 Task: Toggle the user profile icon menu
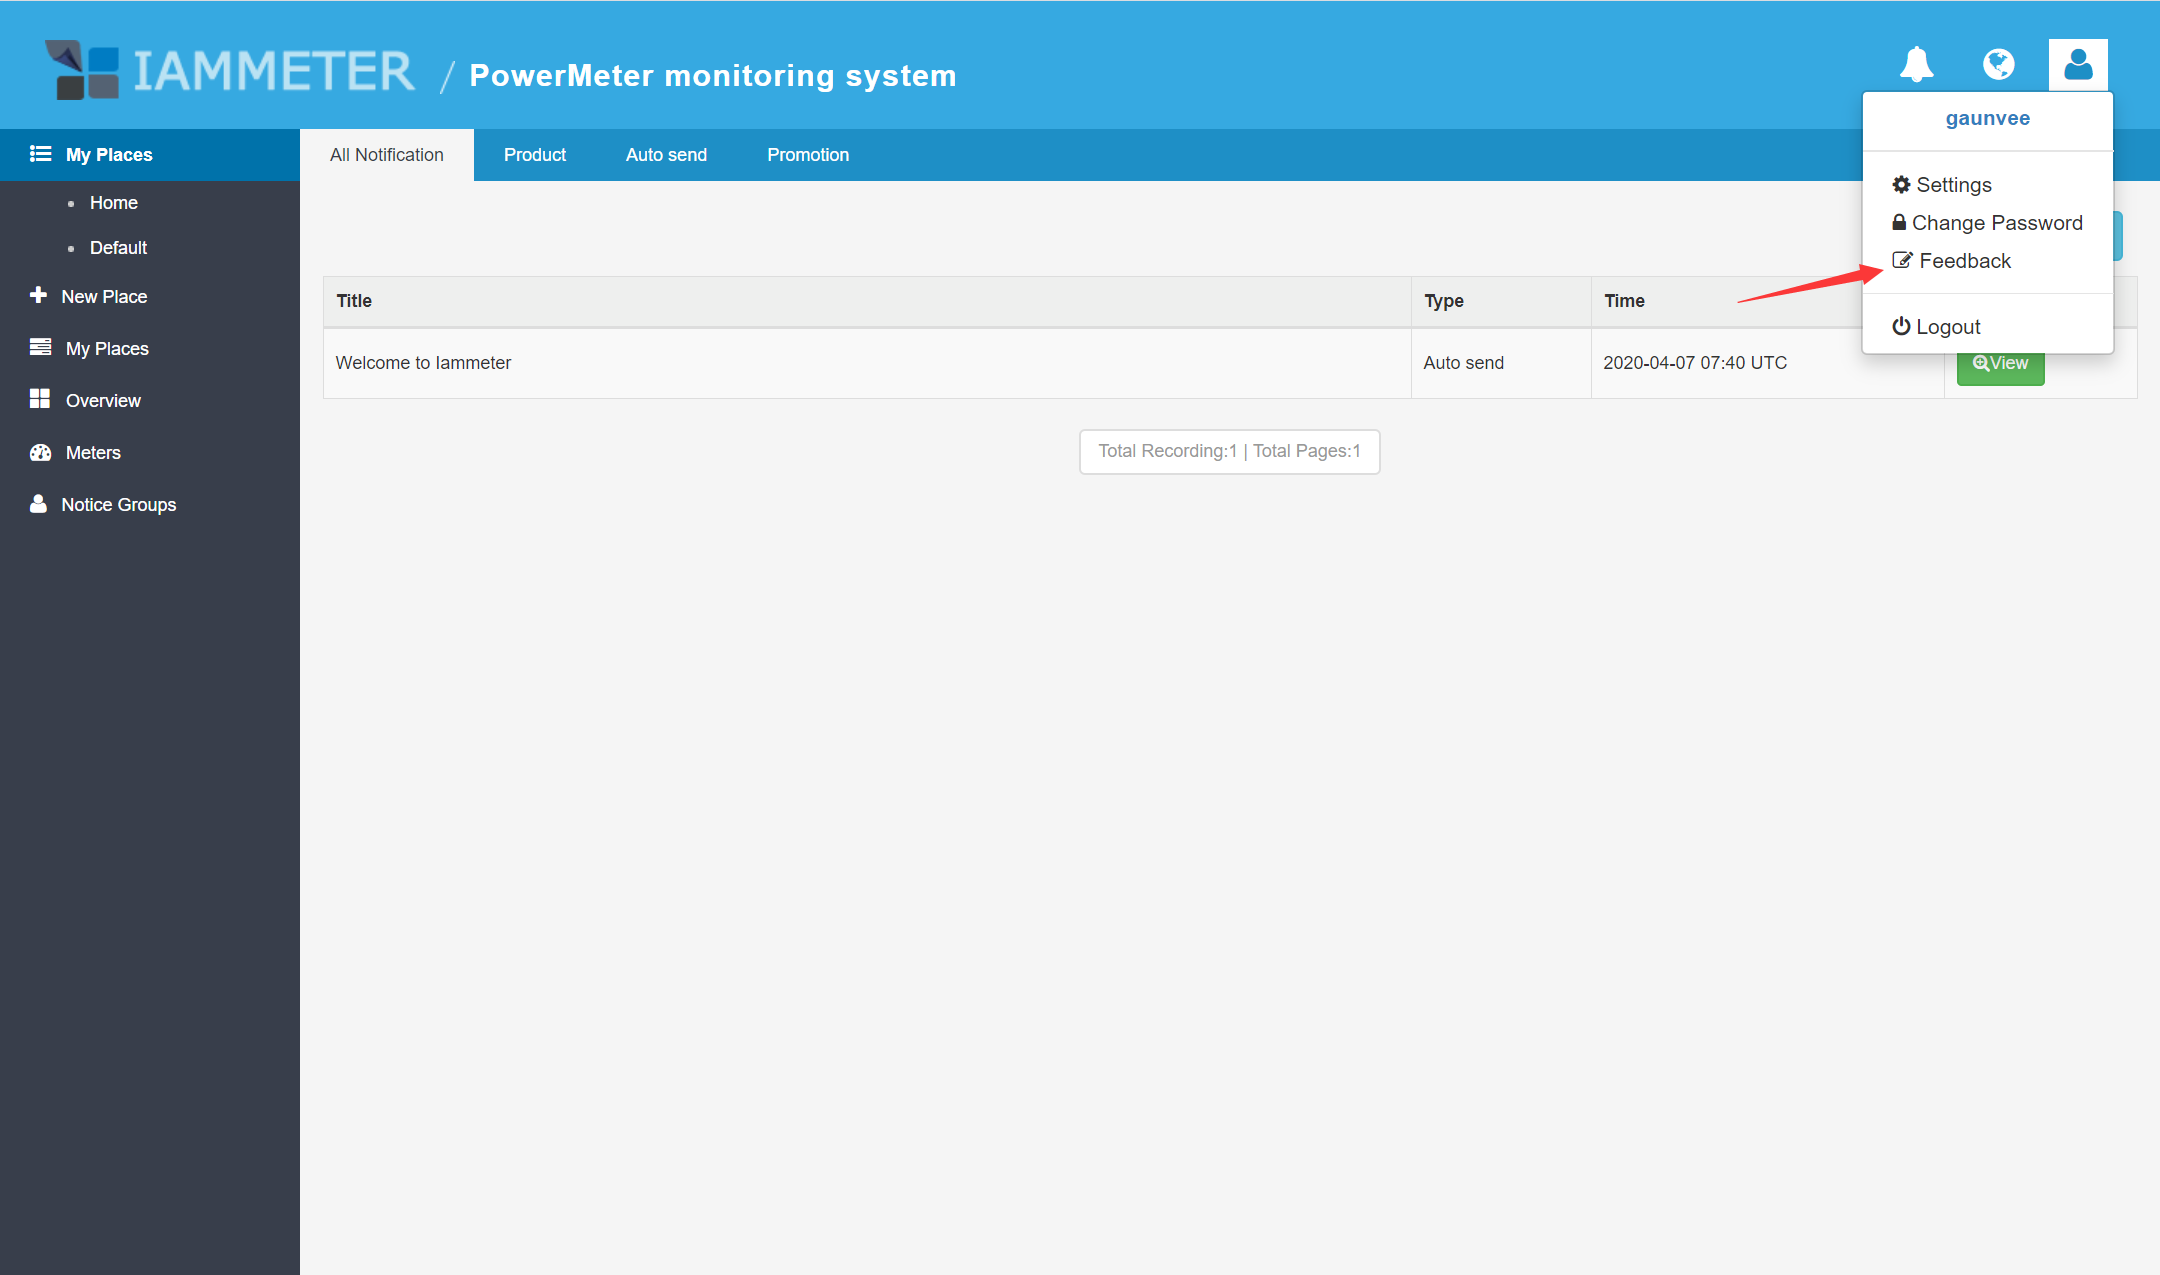[2078, 65]
